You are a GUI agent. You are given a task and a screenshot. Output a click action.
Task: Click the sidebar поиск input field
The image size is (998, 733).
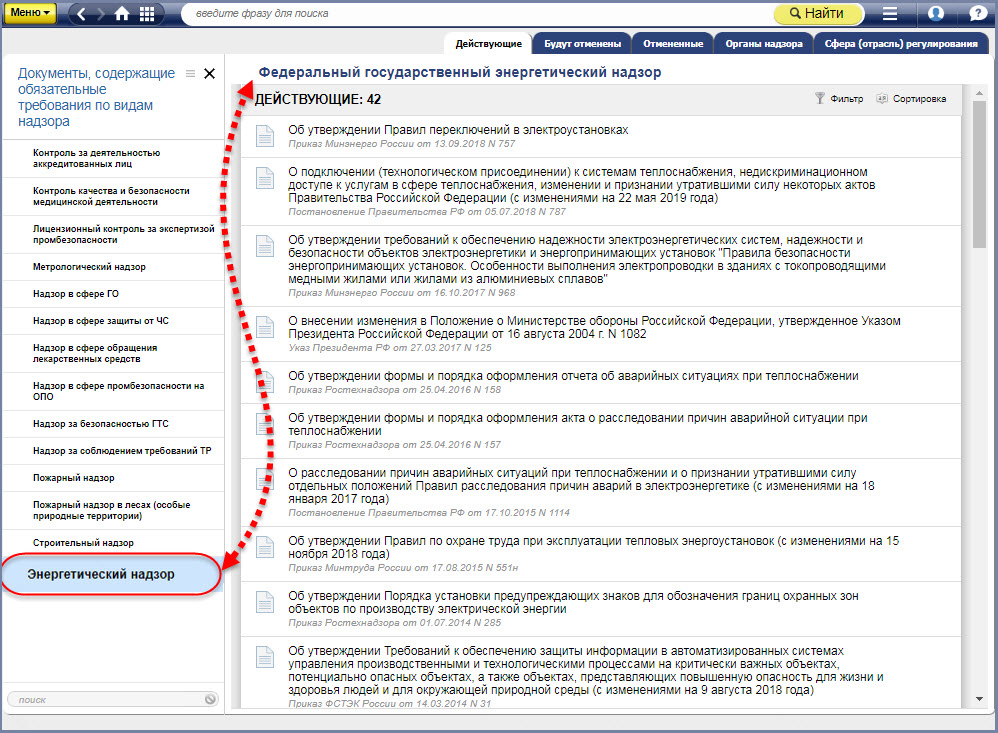[105, 699]
